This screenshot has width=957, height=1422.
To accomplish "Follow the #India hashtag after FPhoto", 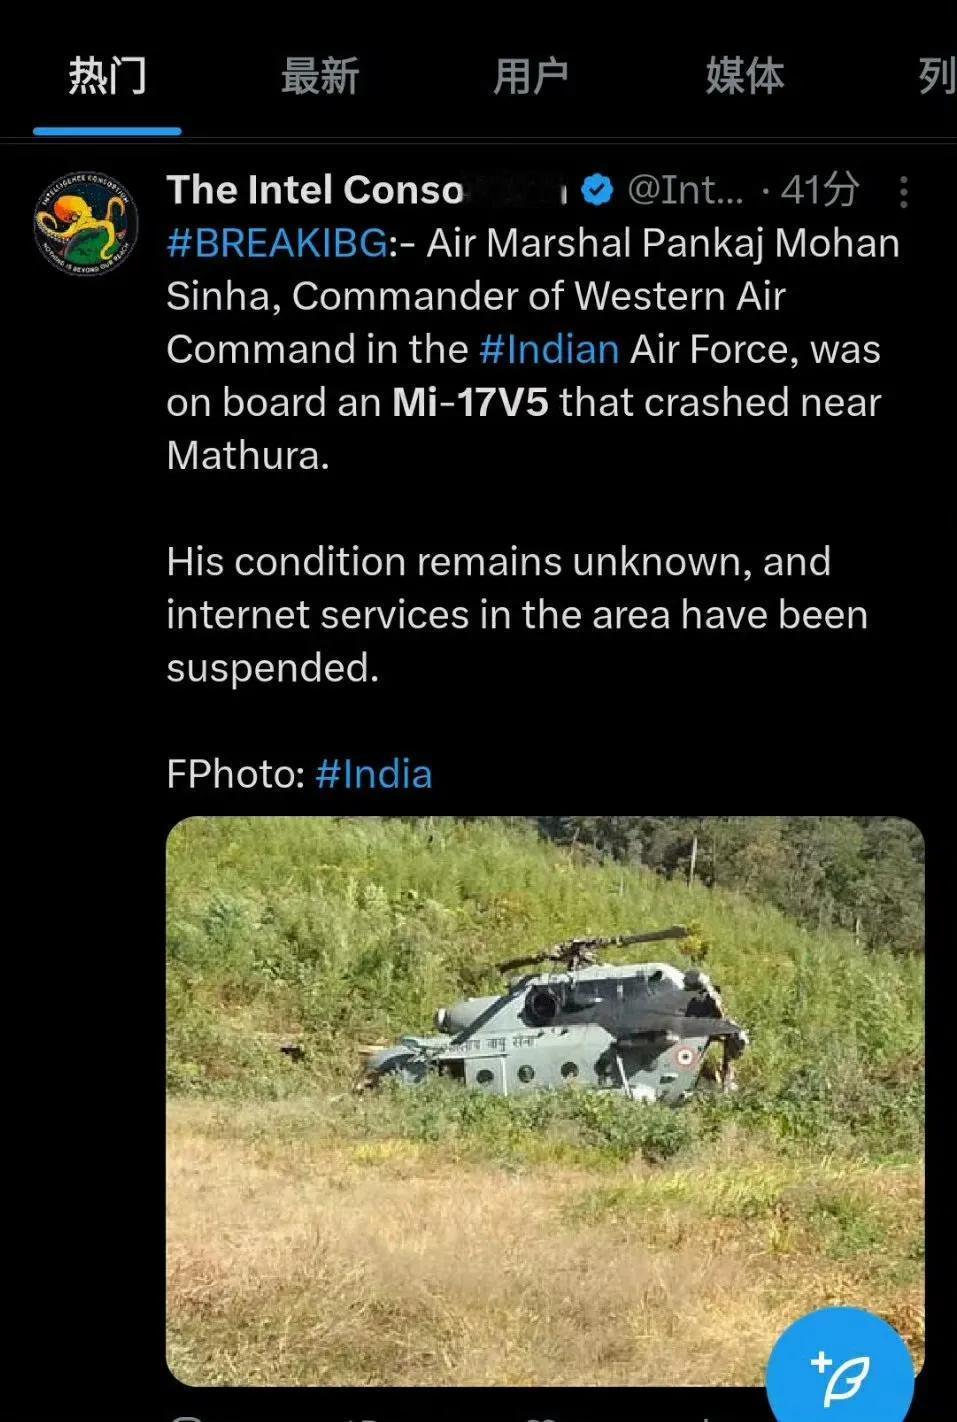I will coord(374,774).
